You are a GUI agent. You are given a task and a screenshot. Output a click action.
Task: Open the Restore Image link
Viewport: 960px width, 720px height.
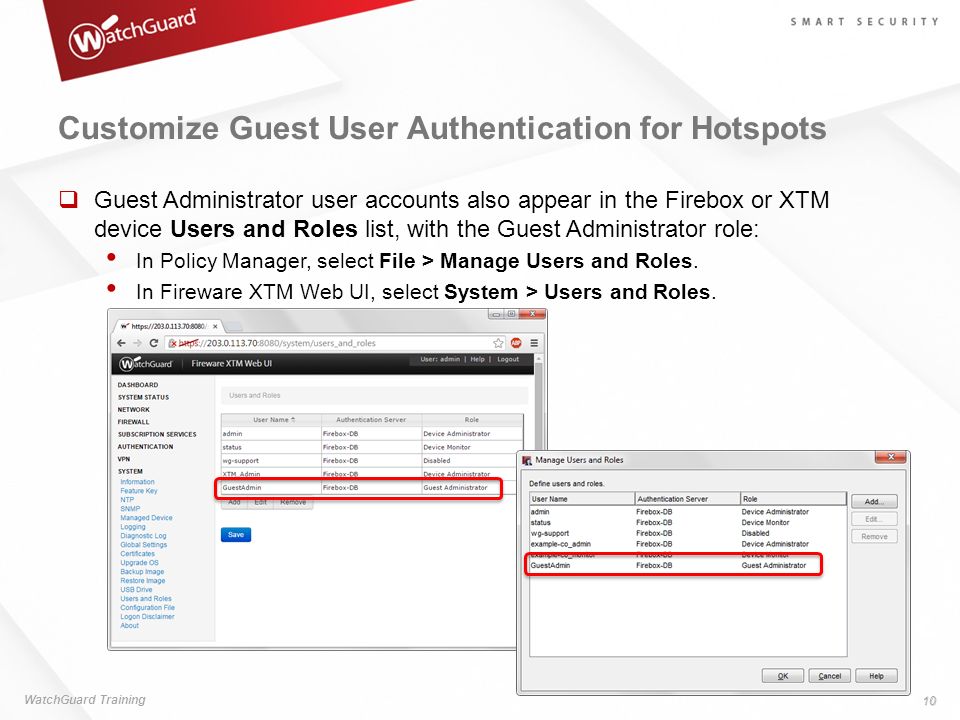coord(143,580)
